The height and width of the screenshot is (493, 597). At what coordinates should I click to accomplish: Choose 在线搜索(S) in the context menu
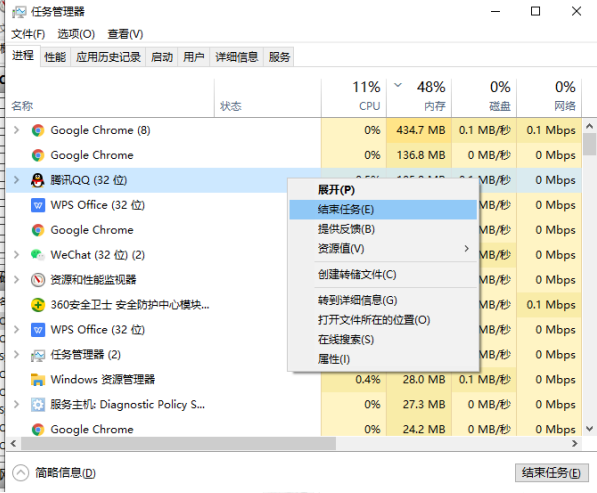(383, 340)
